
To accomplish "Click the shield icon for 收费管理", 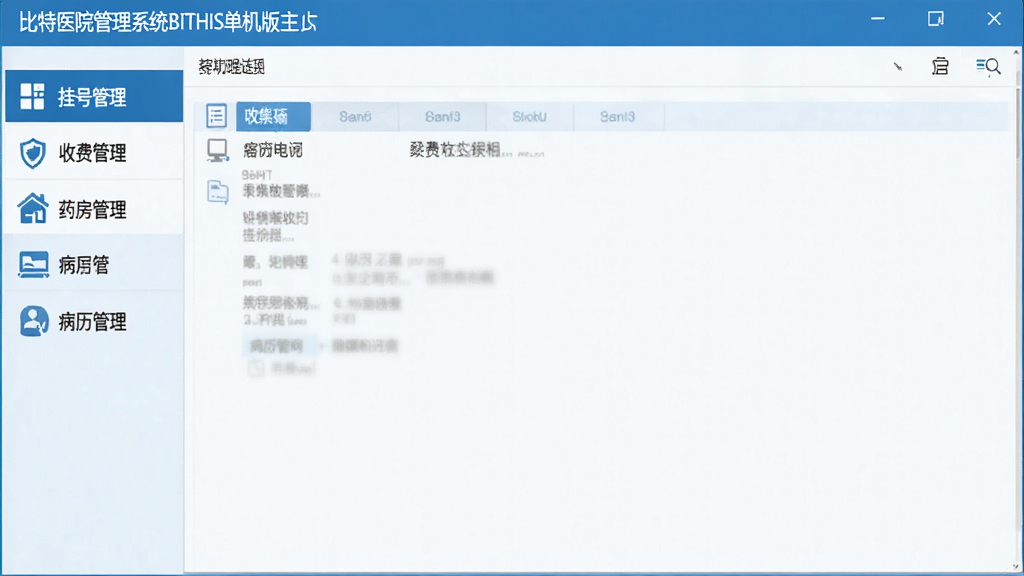I will click(33, 153).
